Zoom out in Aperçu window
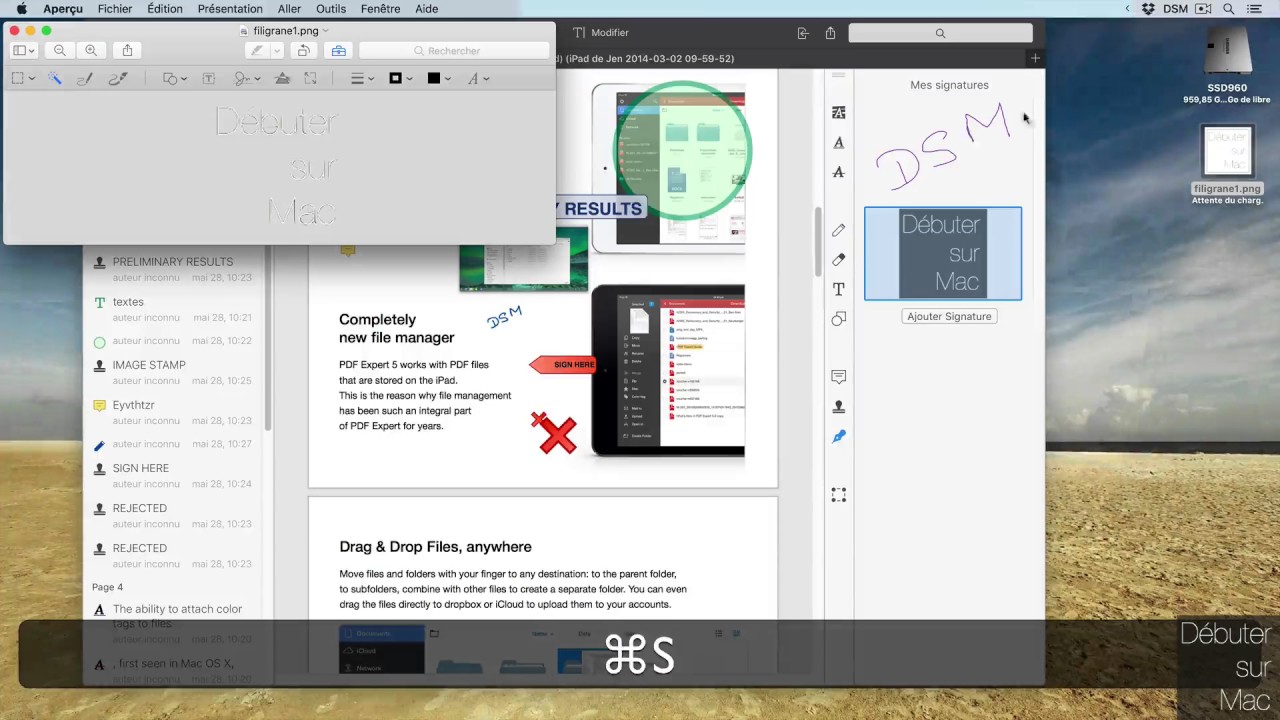 tap(60, 50)
